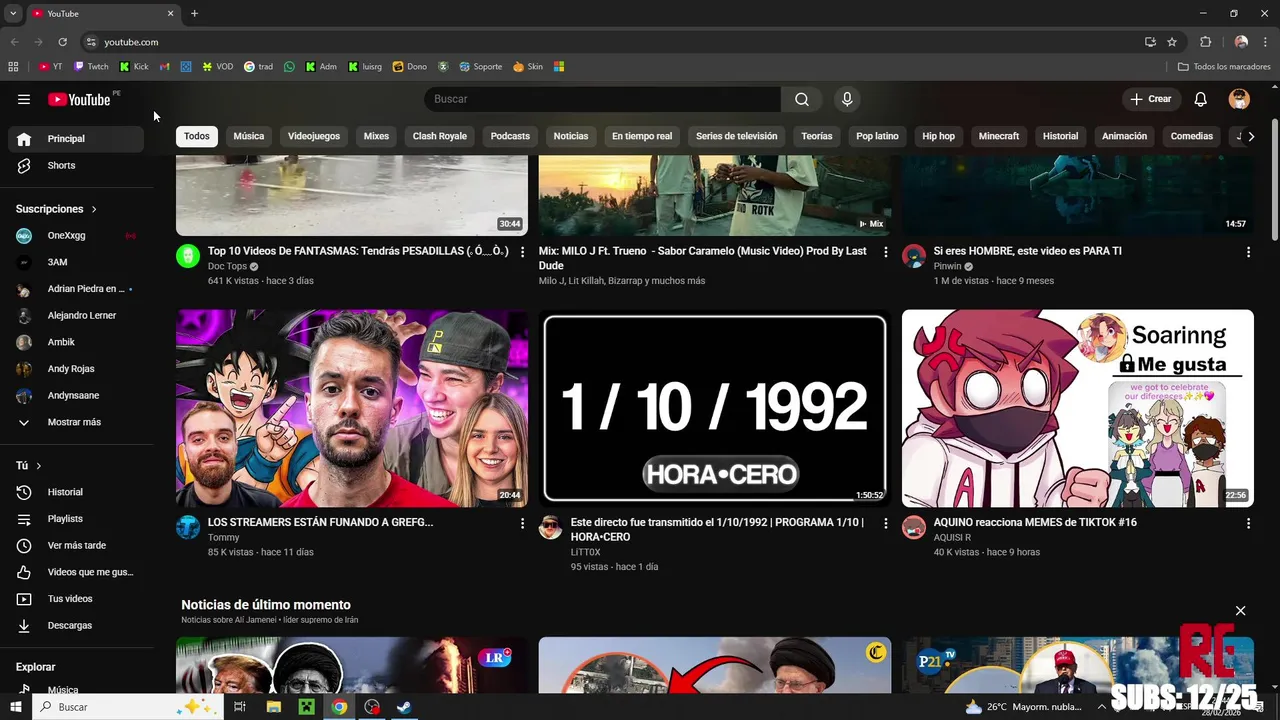Expand Mostrar más subscriptions

[x=76, y=422]
